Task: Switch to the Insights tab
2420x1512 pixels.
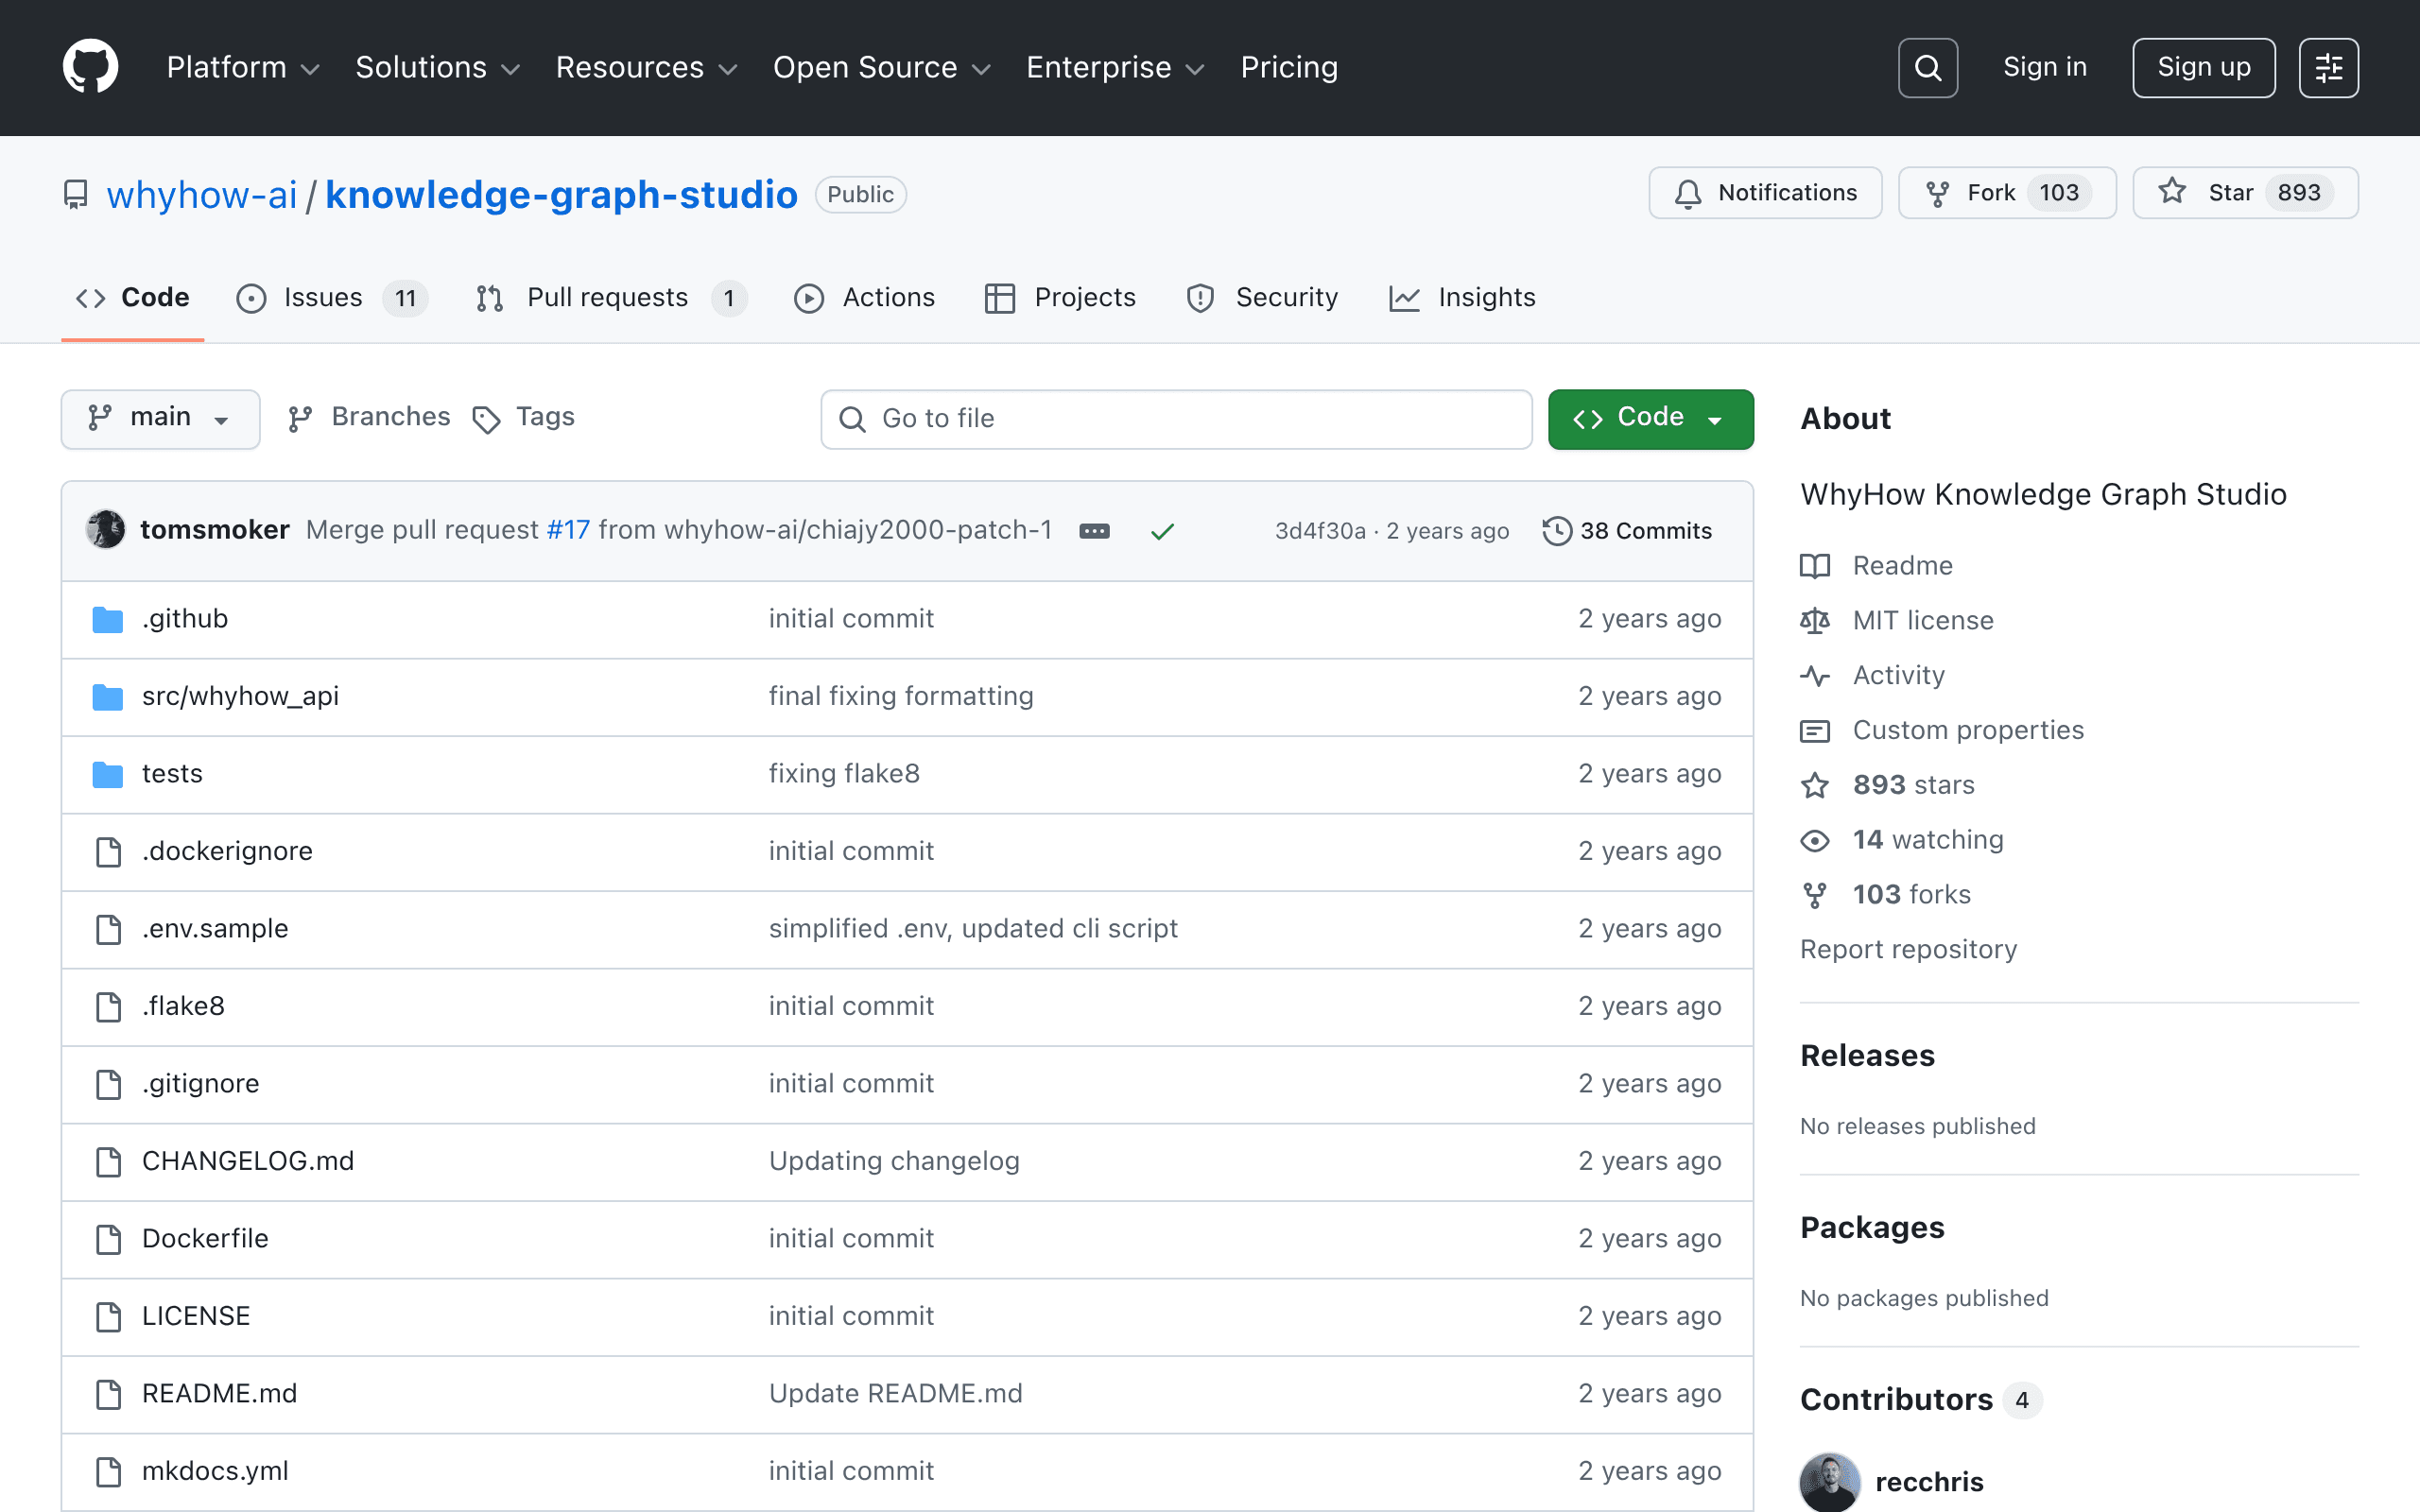Action: (x=1462, y=298)
